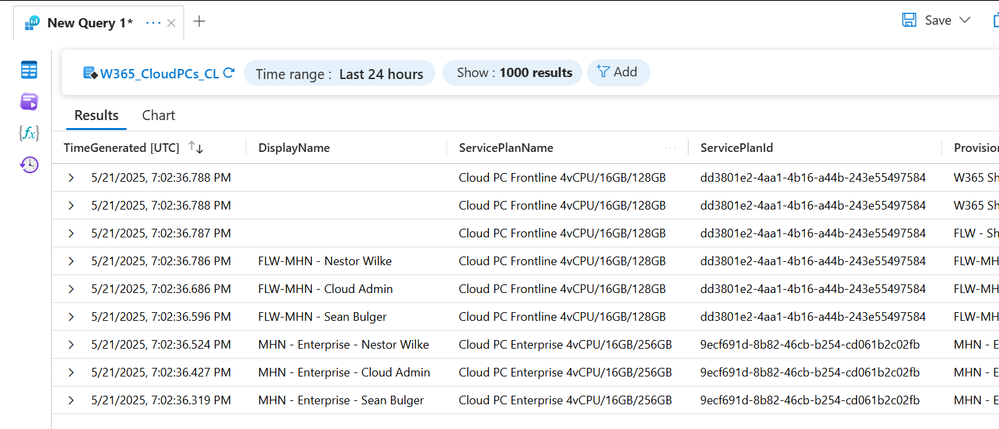
Task: Open the Queries sidebar panel icon
Action: tap(29, 102)
